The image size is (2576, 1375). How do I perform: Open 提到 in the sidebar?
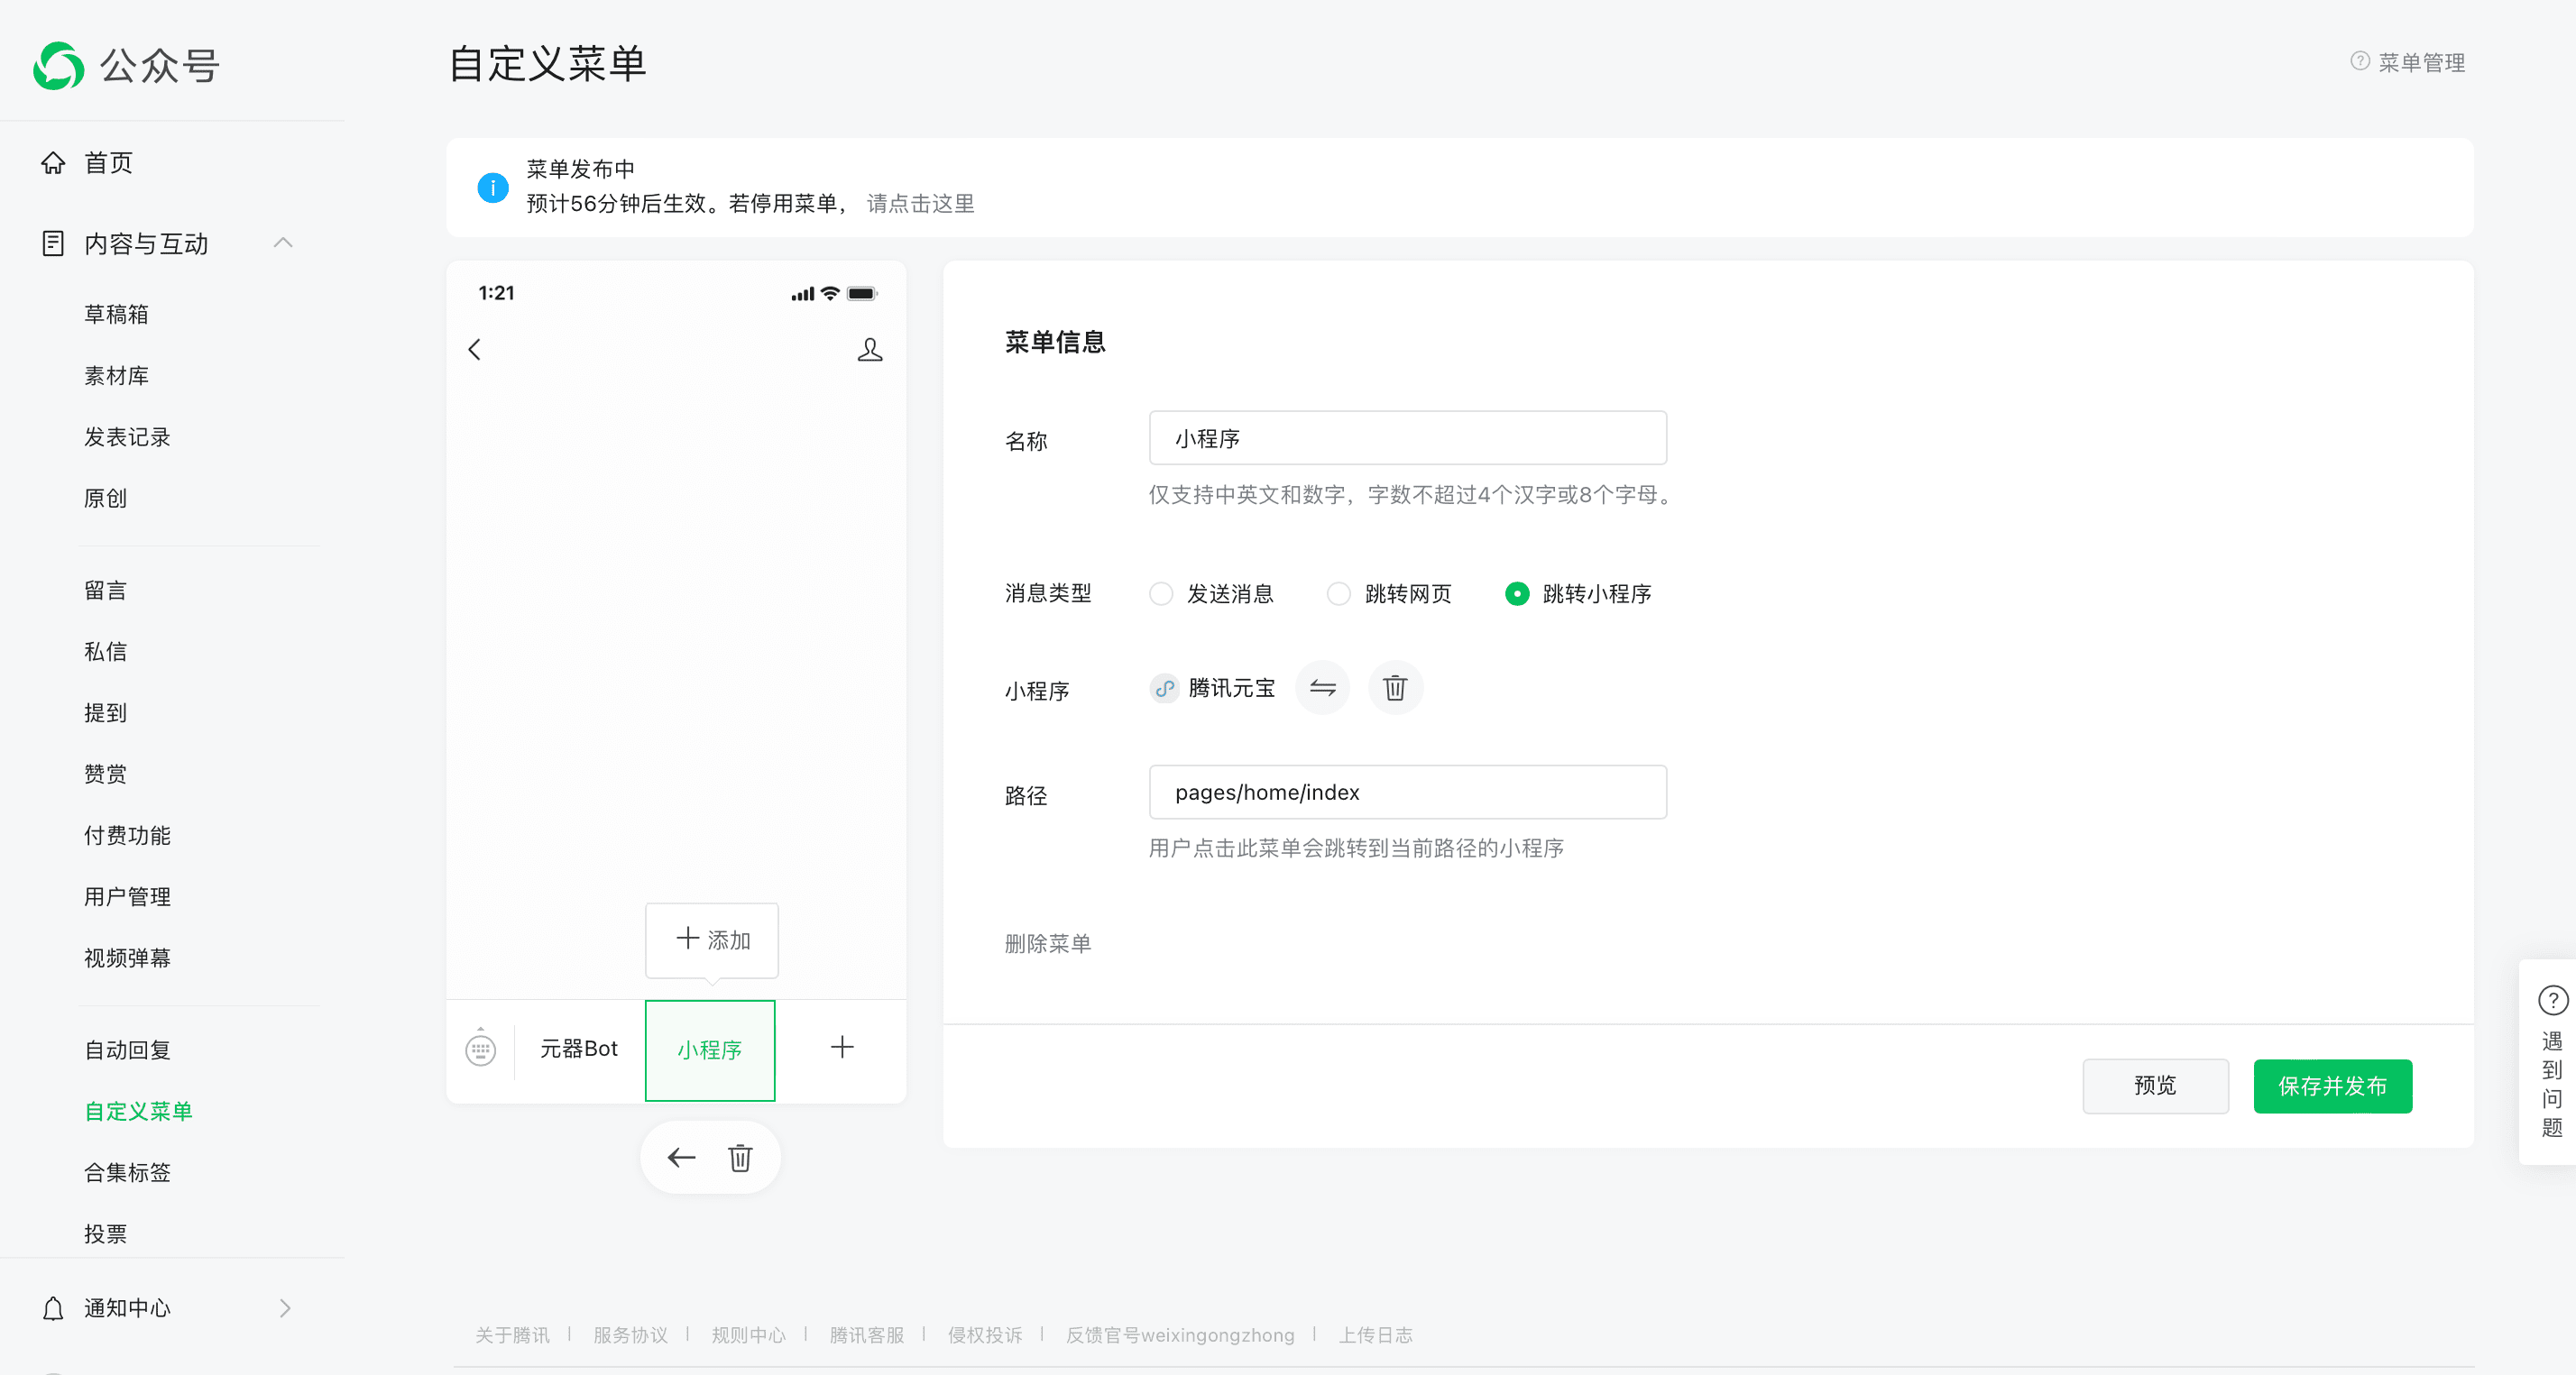pyautogui.click(x=105, y=713)
